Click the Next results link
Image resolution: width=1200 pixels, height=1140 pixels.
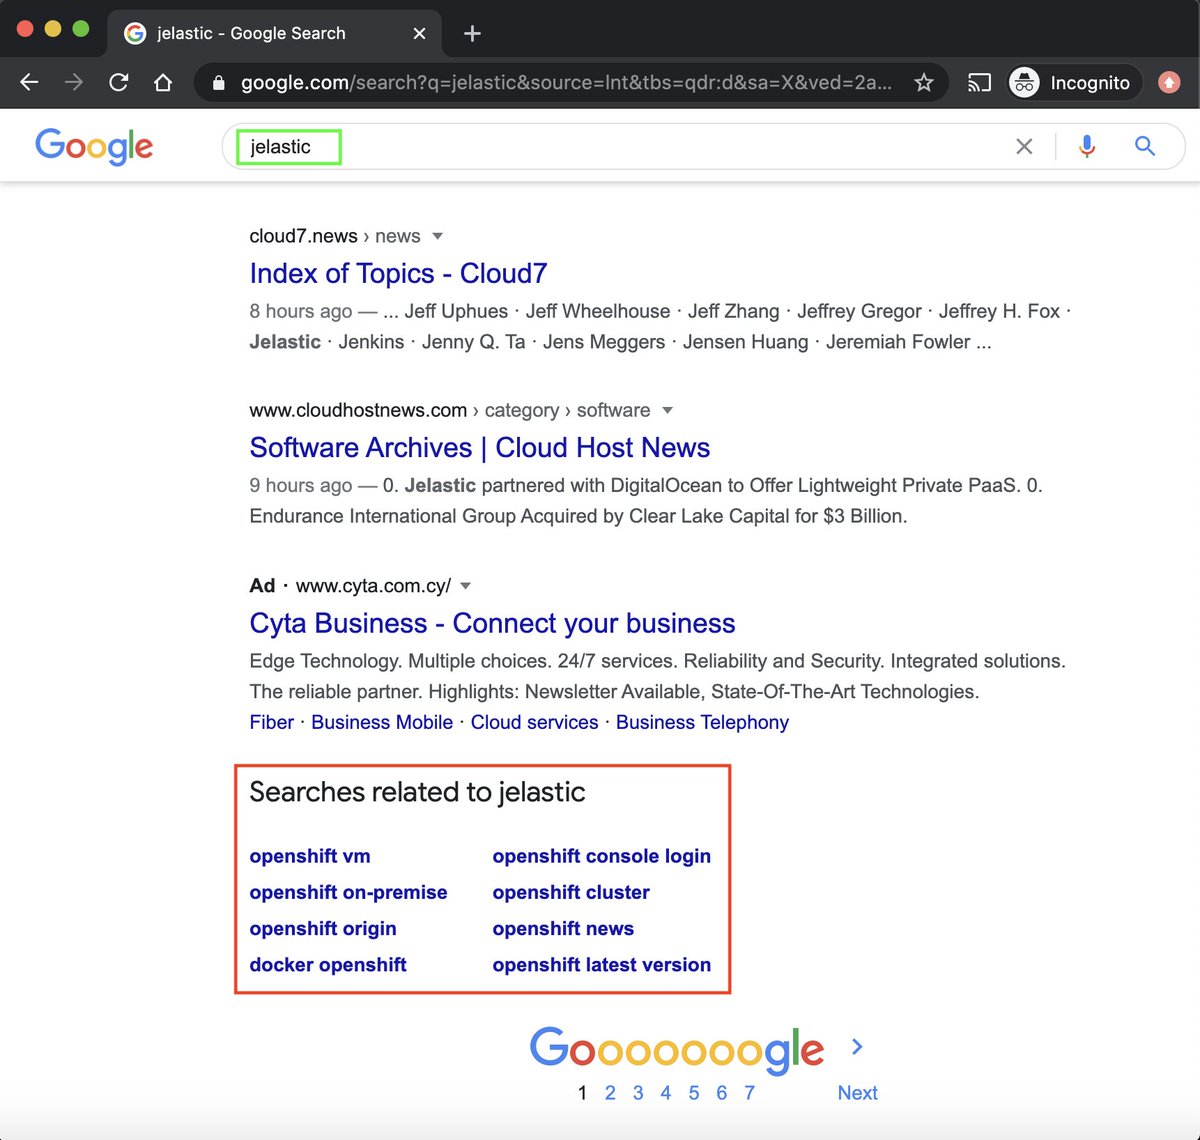pyautogui.click(x=857, y=1093)
